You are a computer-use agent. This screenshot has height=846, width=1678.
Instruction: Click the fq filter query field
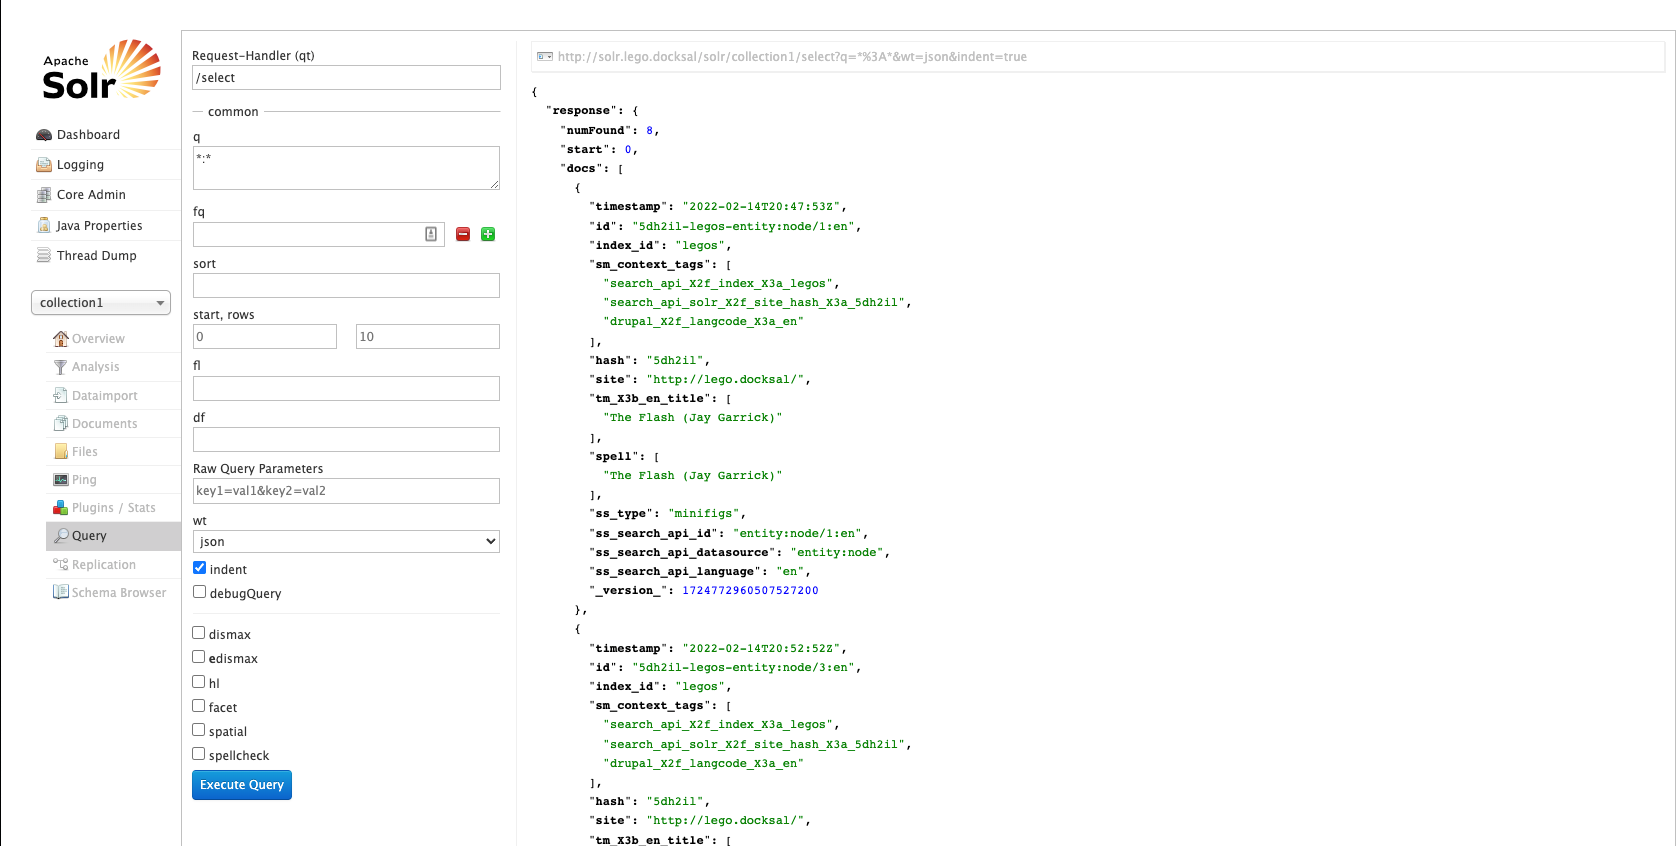[319, 234]
